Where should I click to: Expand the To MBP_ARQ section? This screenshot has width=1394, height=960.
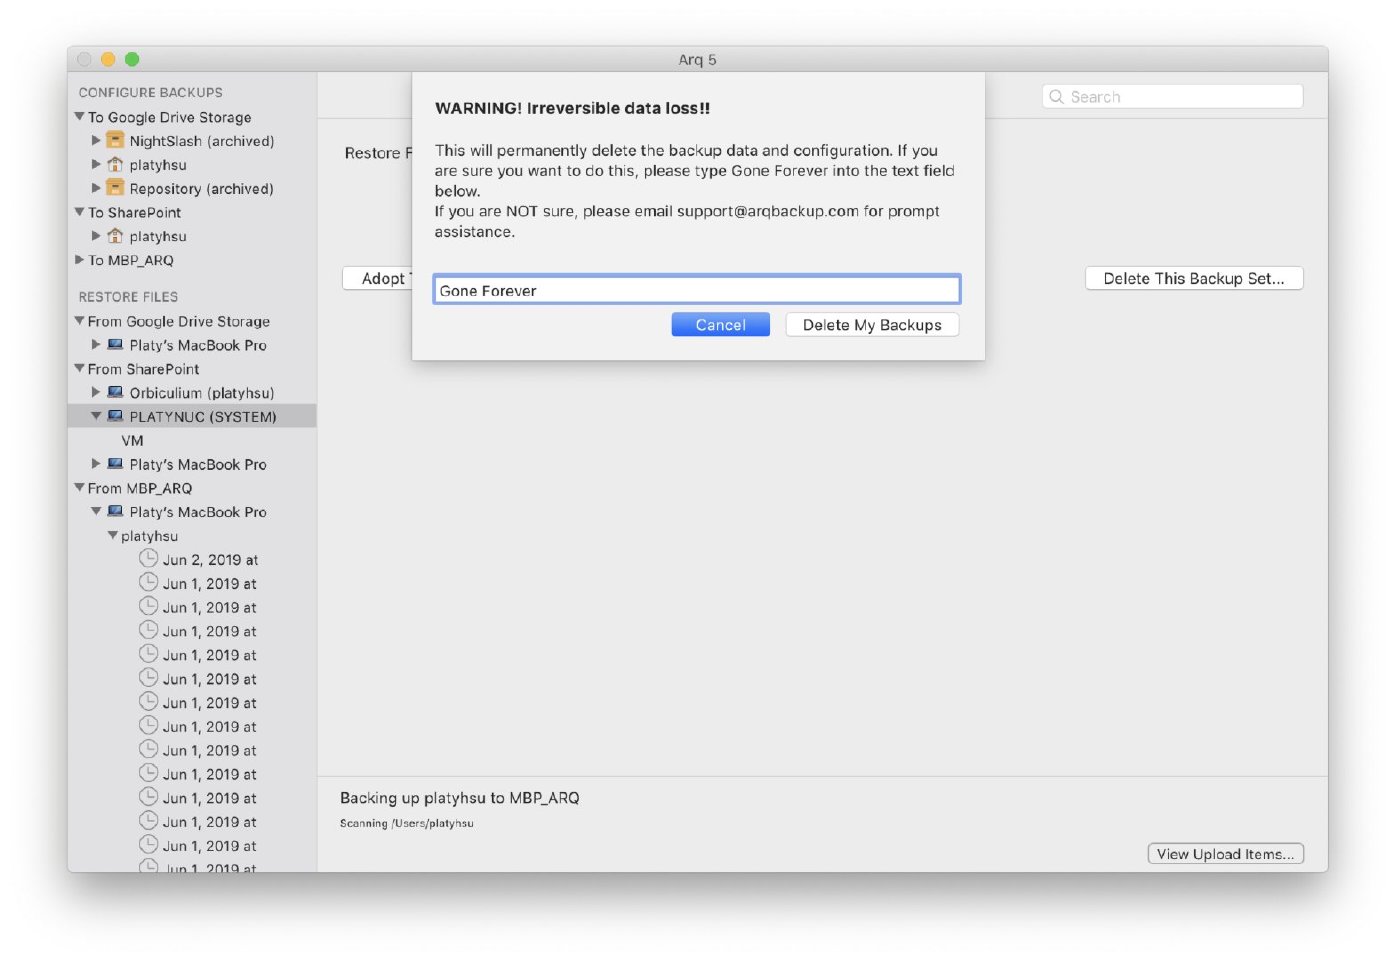click(x=79, y=260)
